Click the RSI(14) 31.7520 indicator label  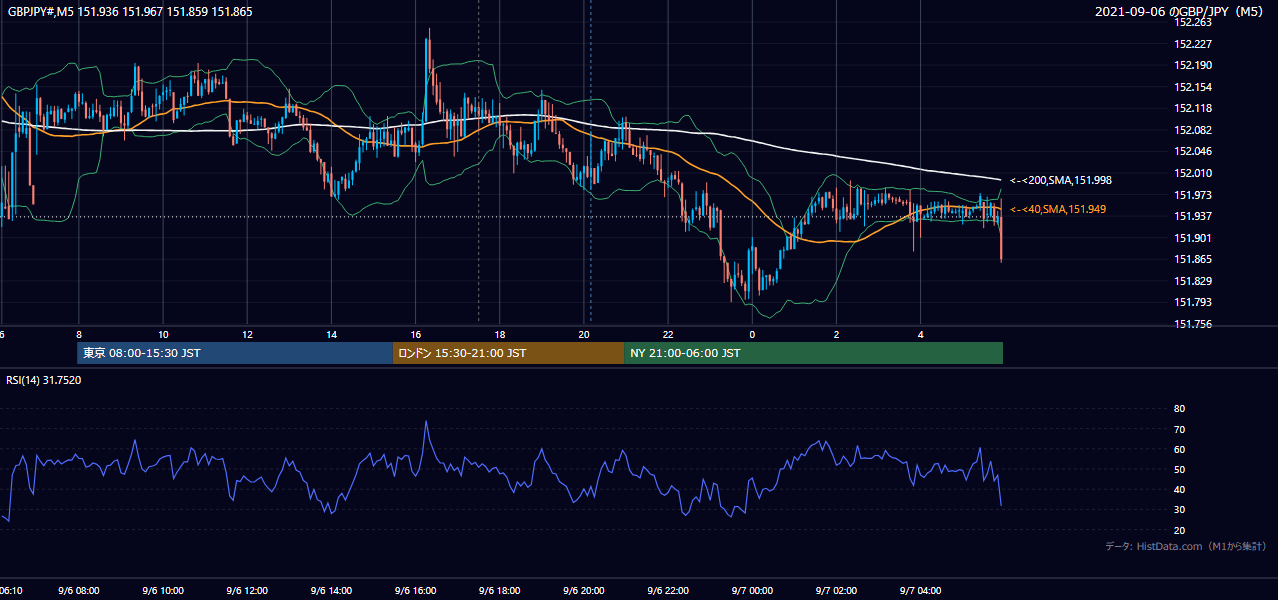[x=44, y=380]
